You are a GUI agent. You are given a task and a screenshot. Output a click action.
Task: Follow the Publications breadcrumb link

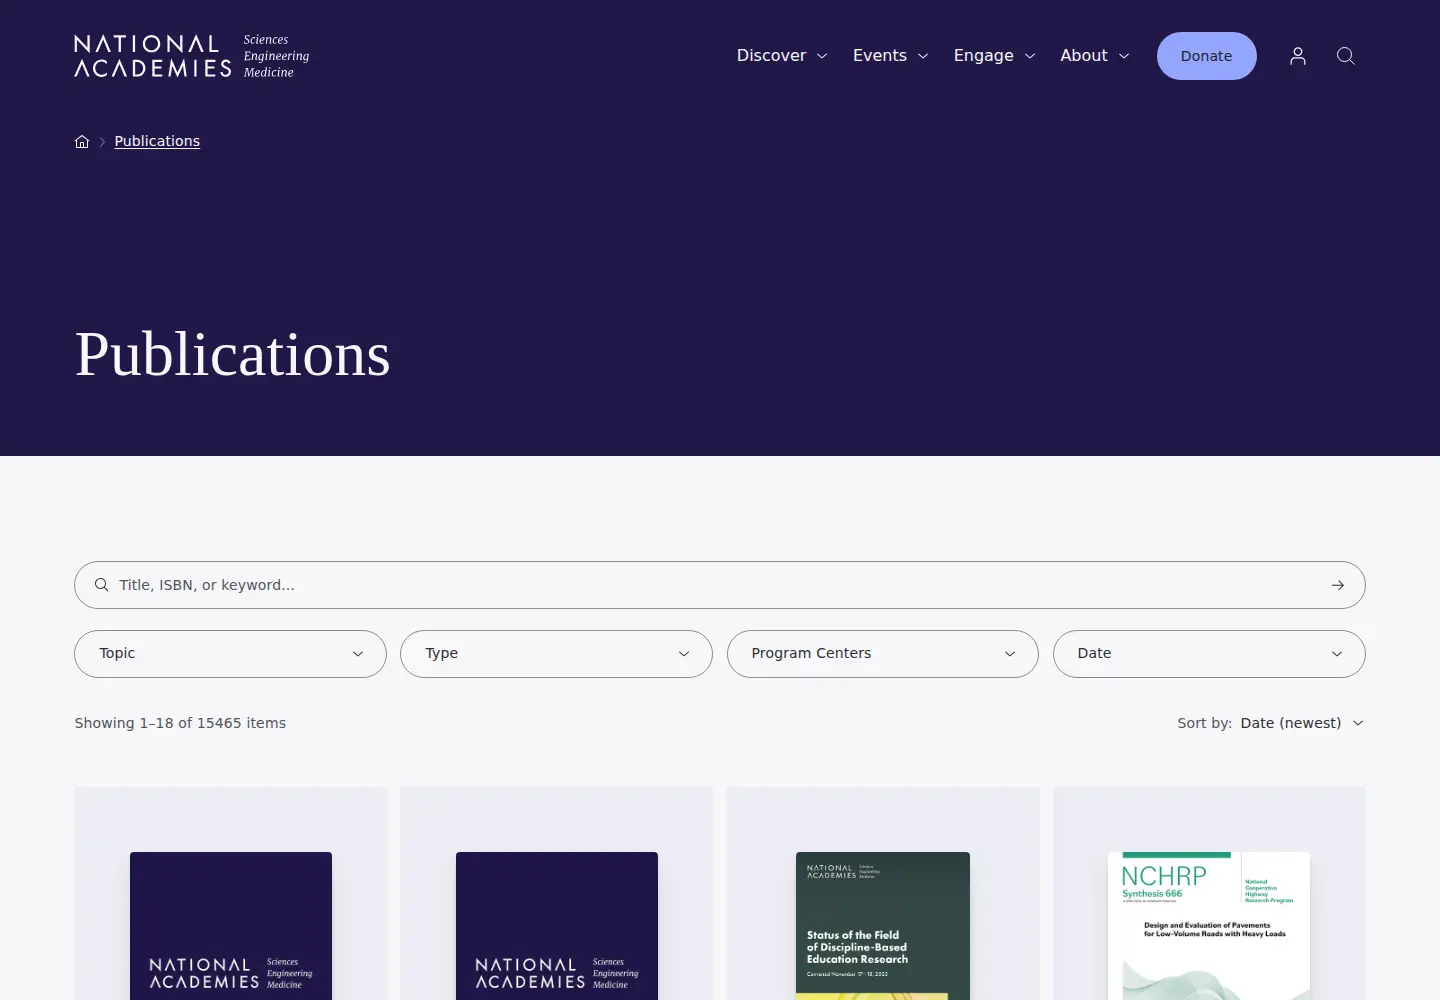click(157, 141)
